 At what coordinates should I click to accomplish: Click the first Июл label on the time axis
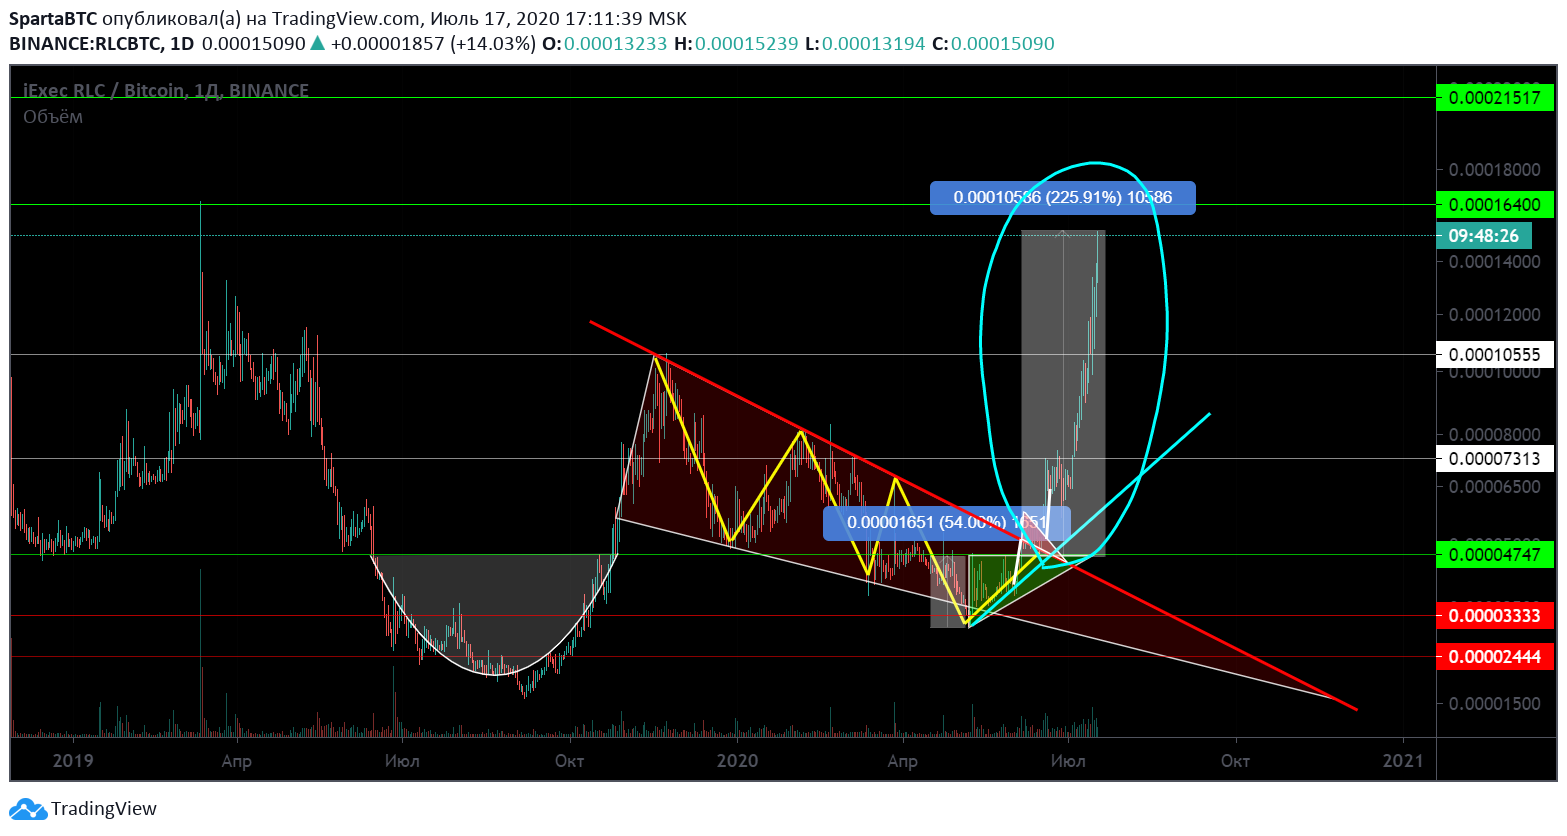[402, 761]
